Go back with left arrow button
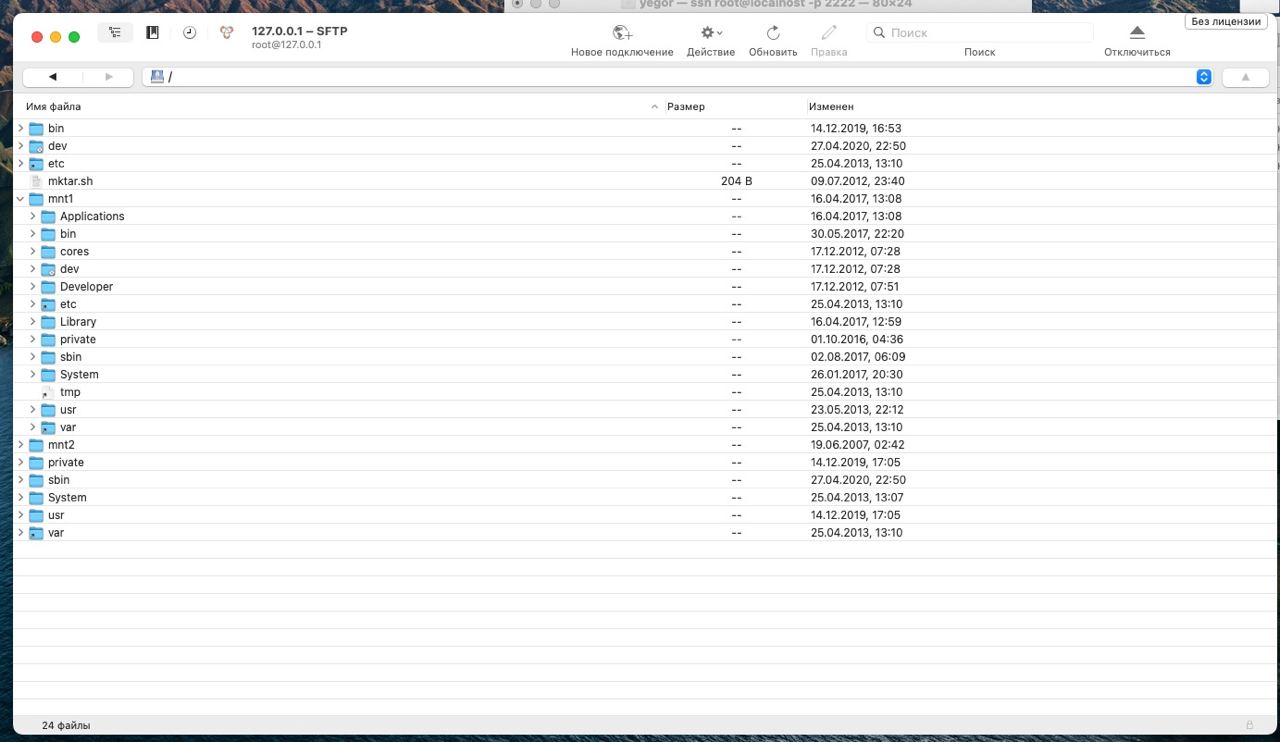The width and height of the screenshot is (1280, 742). click(x=52, y=77)
